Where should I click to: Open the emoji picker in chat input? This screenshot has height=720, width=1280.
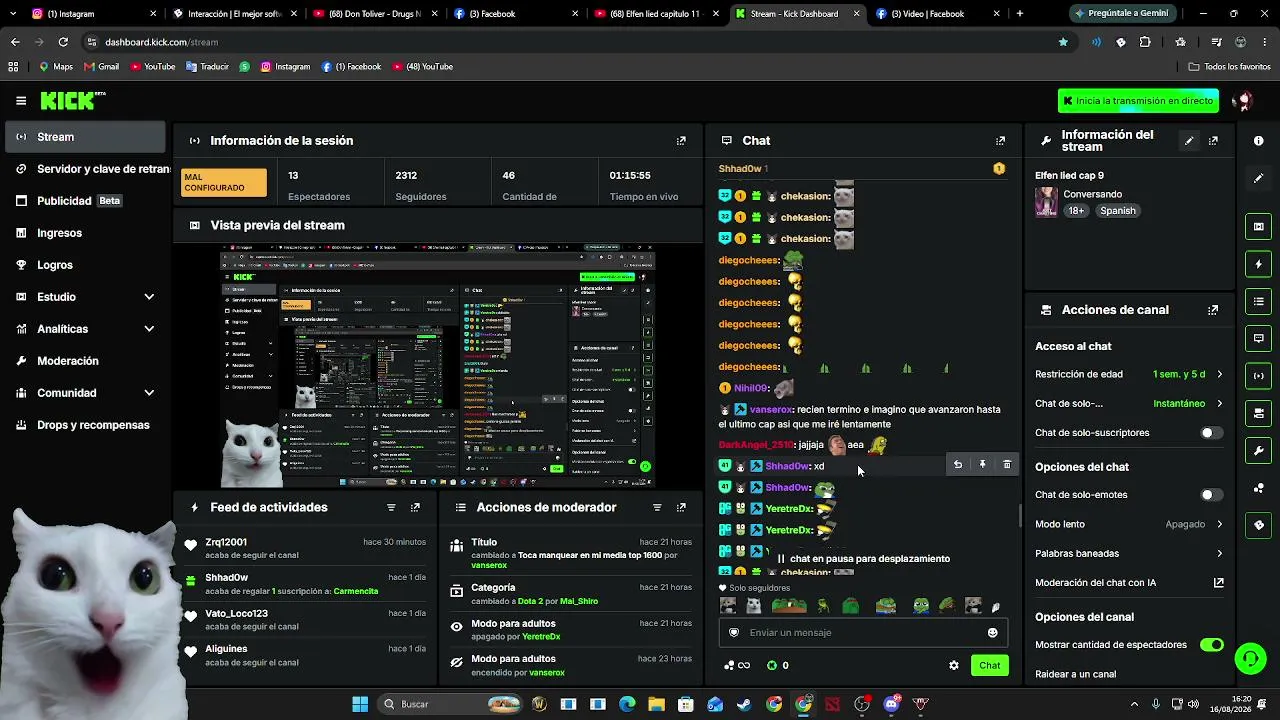pos(992,633)
